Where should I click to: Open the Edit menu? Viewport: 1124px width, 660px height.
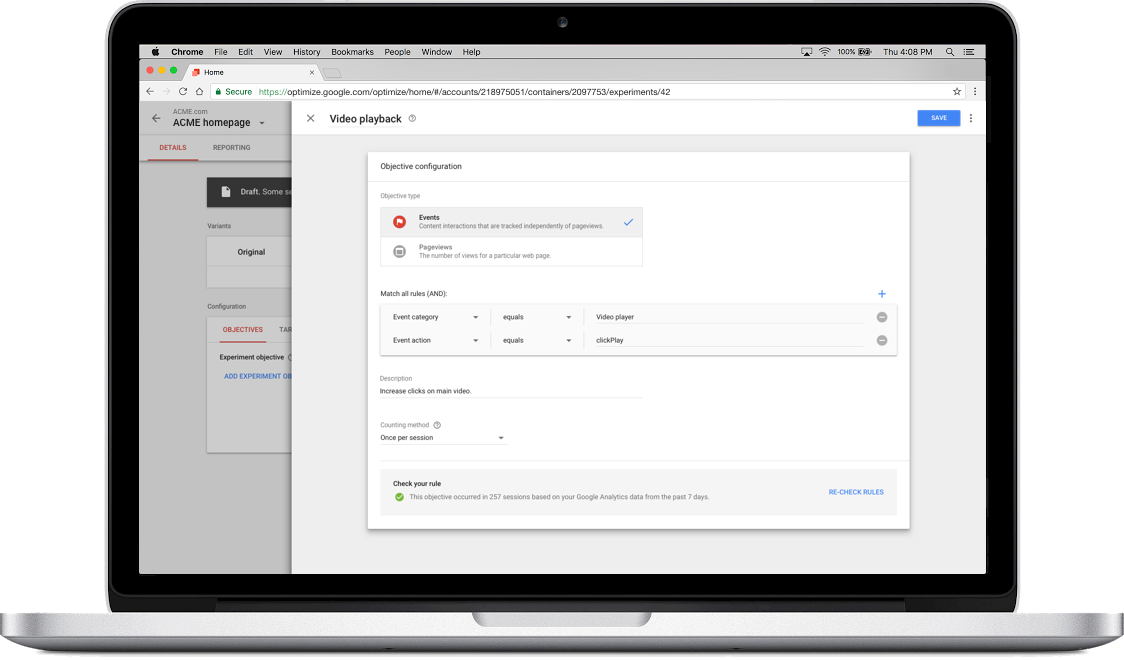tap(246, 52)
